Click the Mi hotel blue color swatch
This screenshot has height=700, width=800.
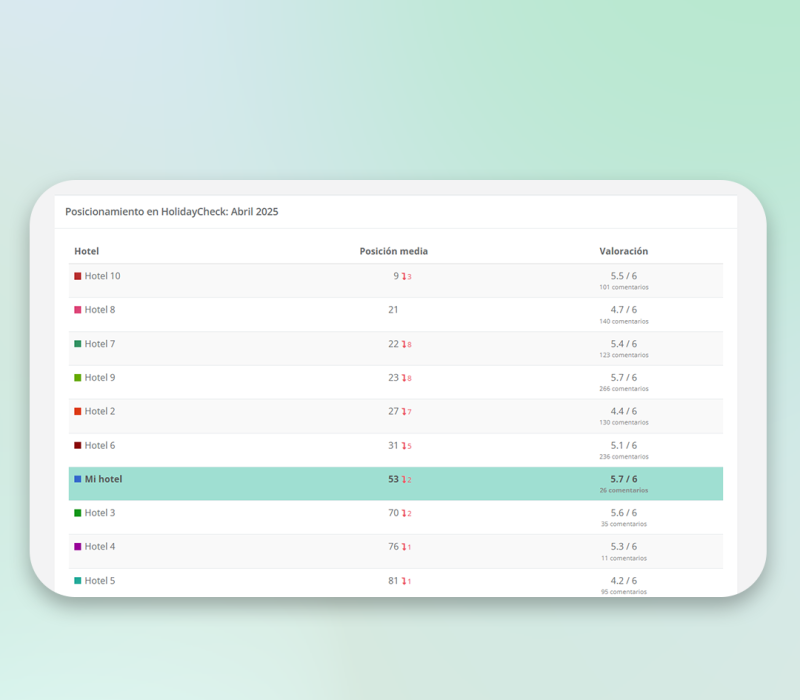pos(78,479)
